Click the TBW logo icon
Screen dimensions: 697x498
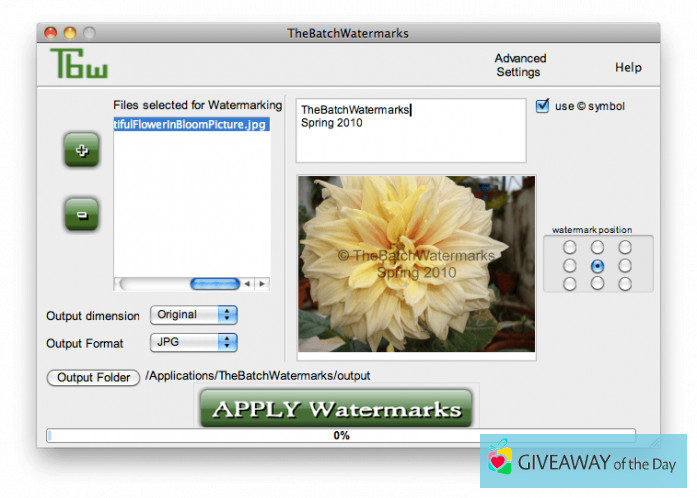79,64
